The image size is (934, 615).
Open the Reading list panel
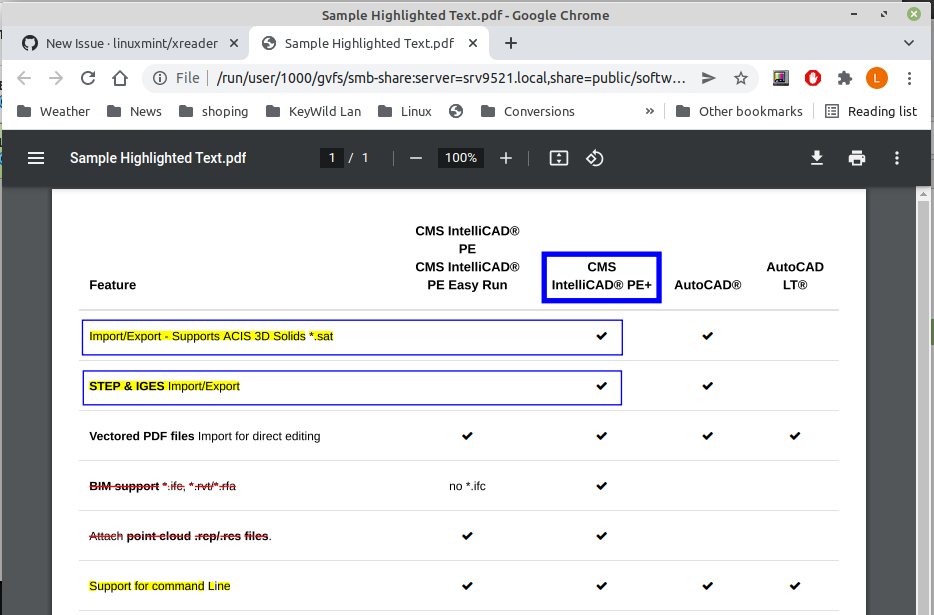click(x=871, y=111)
